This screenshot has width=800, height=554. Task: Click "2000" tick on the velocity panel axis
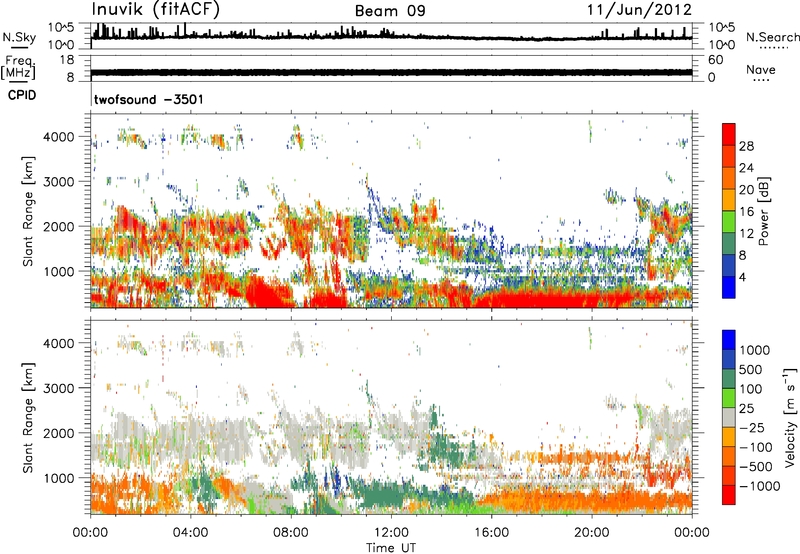pyautogui.click(x=59, y=433)
